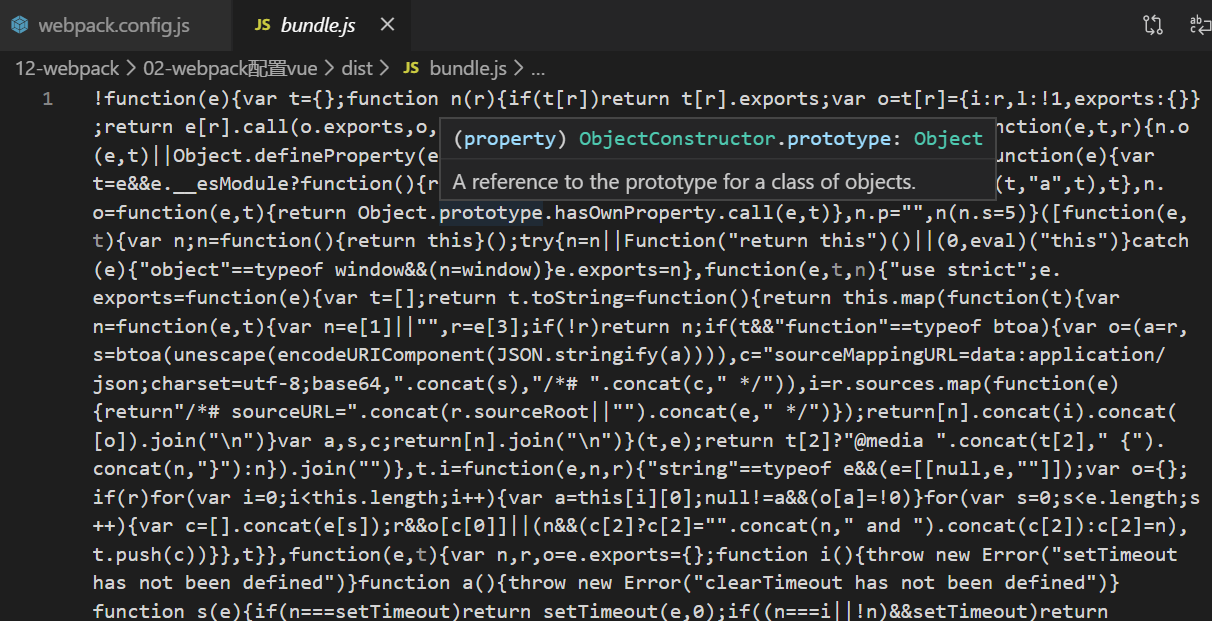Open the bundle.js breadcrumb item
Image resolution: width=1212 pixels, height=621 pixels.
coord(468,69)
